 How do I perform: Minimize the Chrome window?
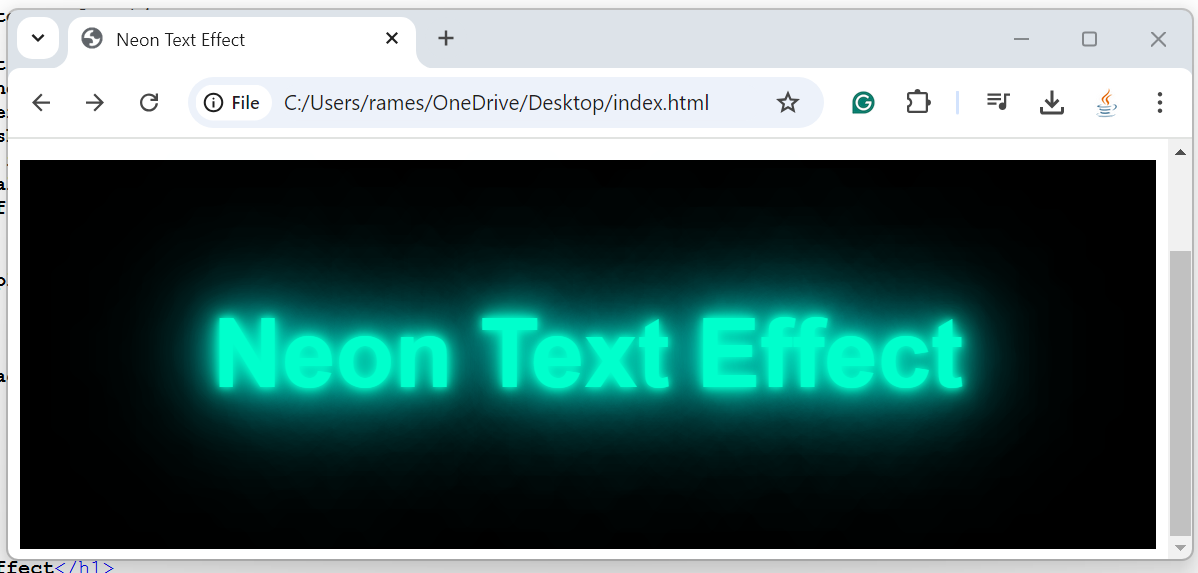1022,39
